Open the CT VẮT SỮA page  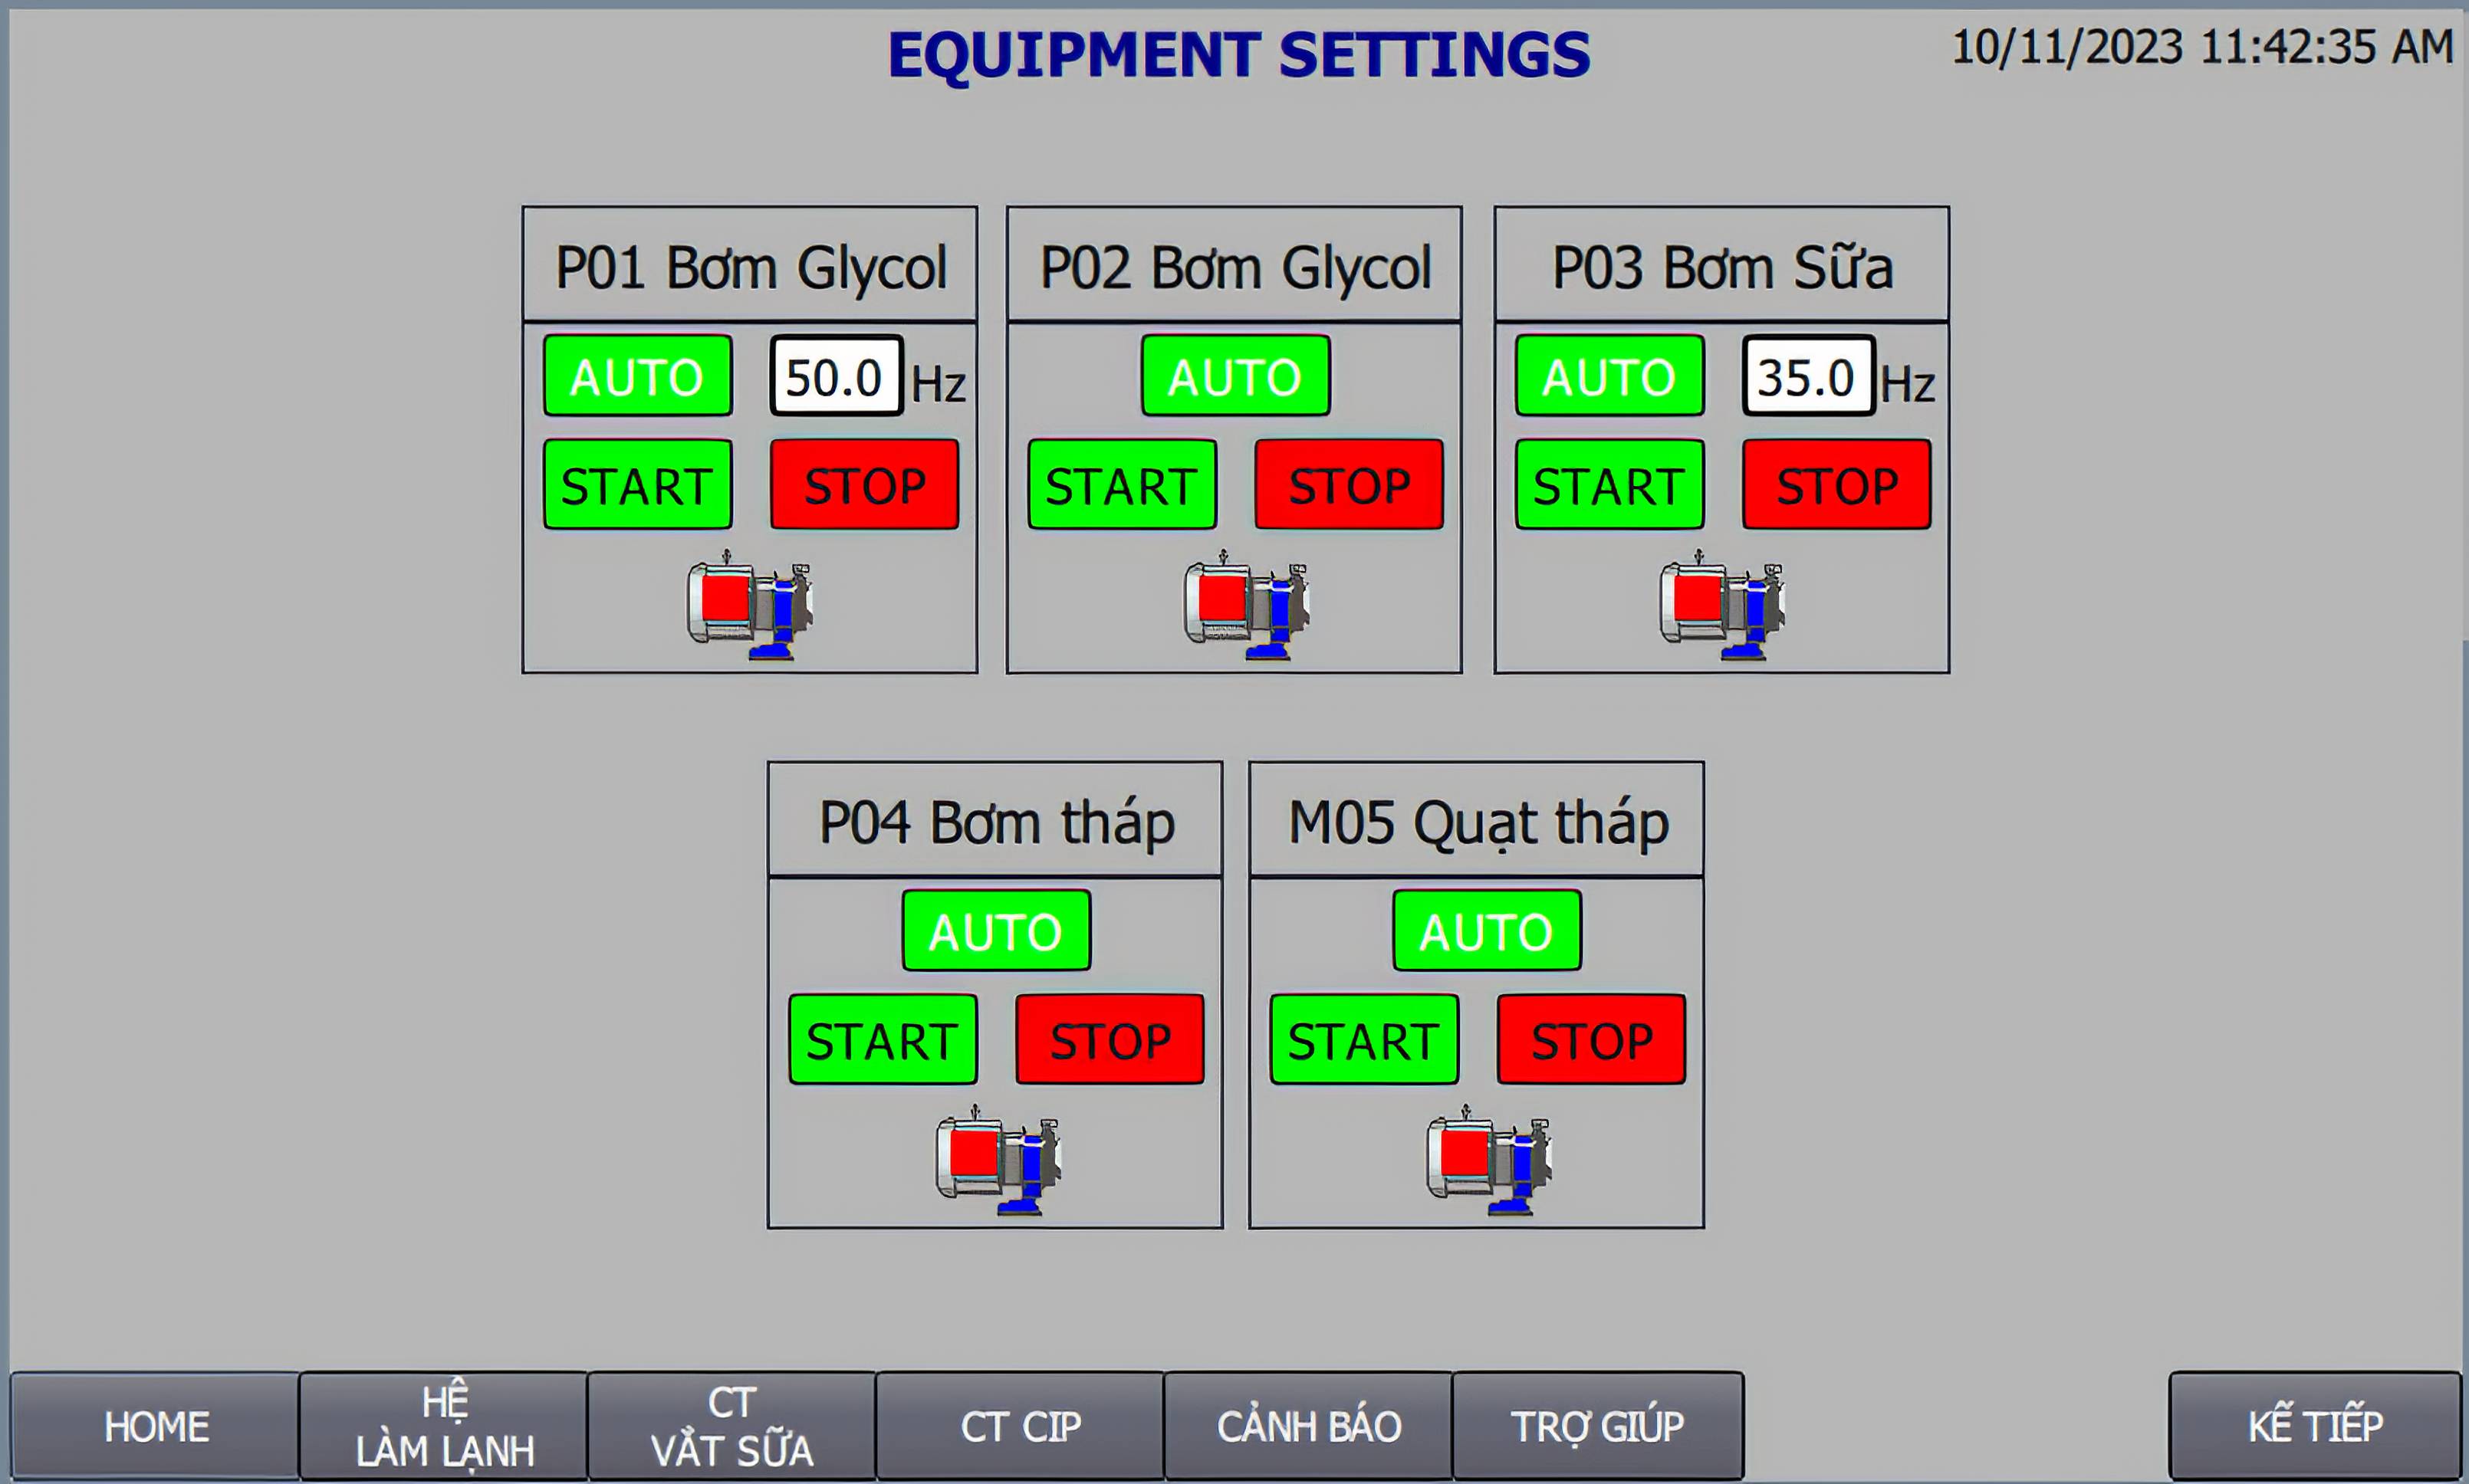coord(731,1426)
